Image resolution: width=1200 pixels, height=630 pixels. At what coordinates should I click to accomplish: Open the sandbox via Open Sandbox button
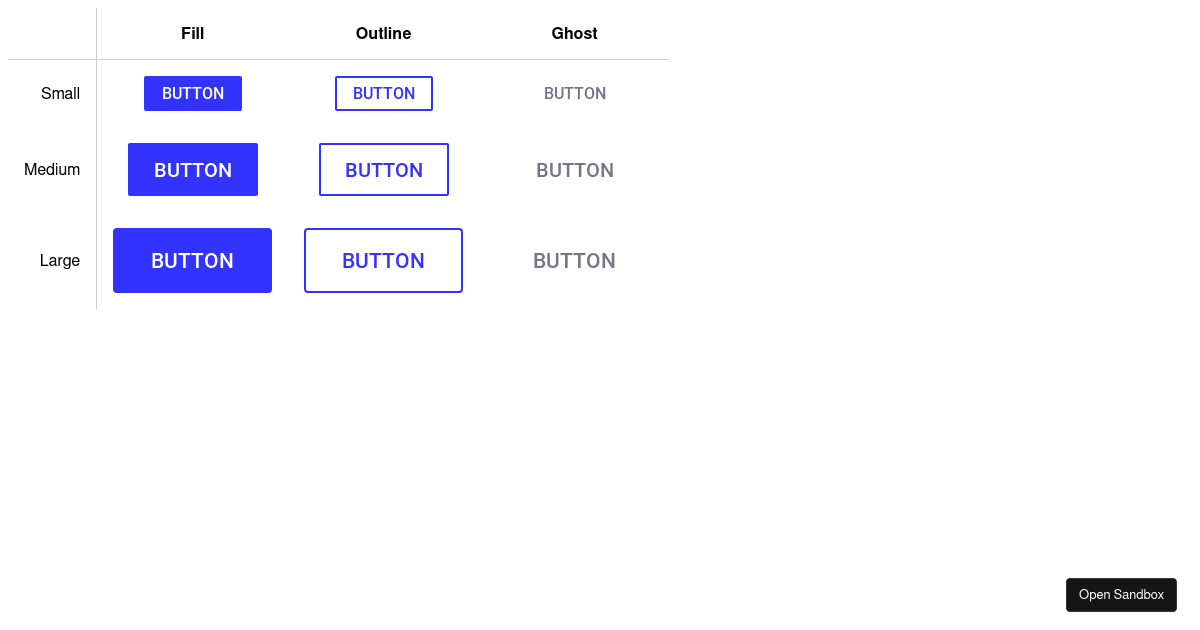[1121, 594]
